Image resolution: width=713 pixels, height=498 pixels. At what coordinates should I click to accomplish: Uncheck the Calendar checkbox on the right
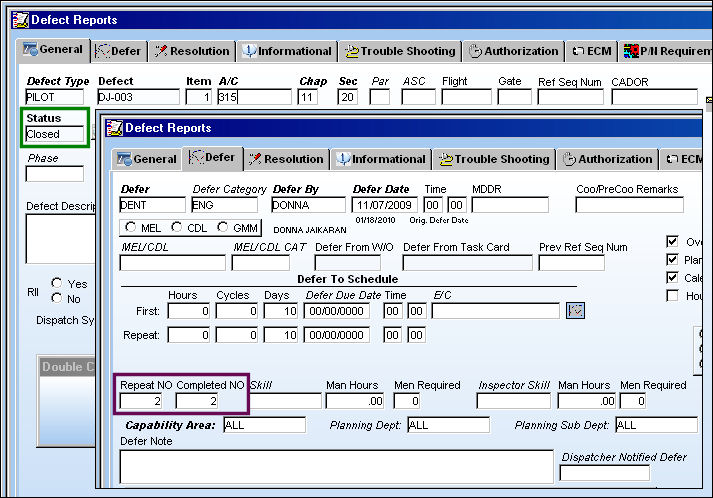[672, 277]
